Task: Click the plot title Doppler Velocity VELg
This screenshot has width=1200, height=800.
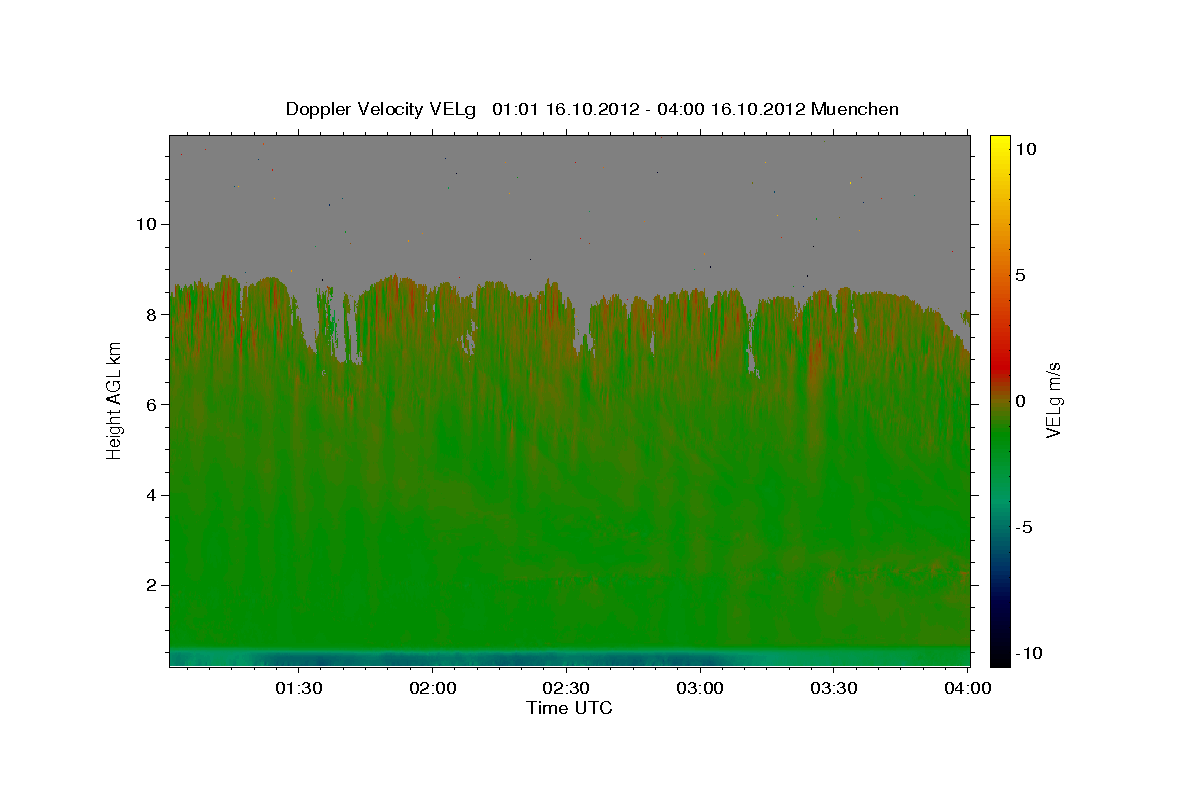Action: coord(380,109)
